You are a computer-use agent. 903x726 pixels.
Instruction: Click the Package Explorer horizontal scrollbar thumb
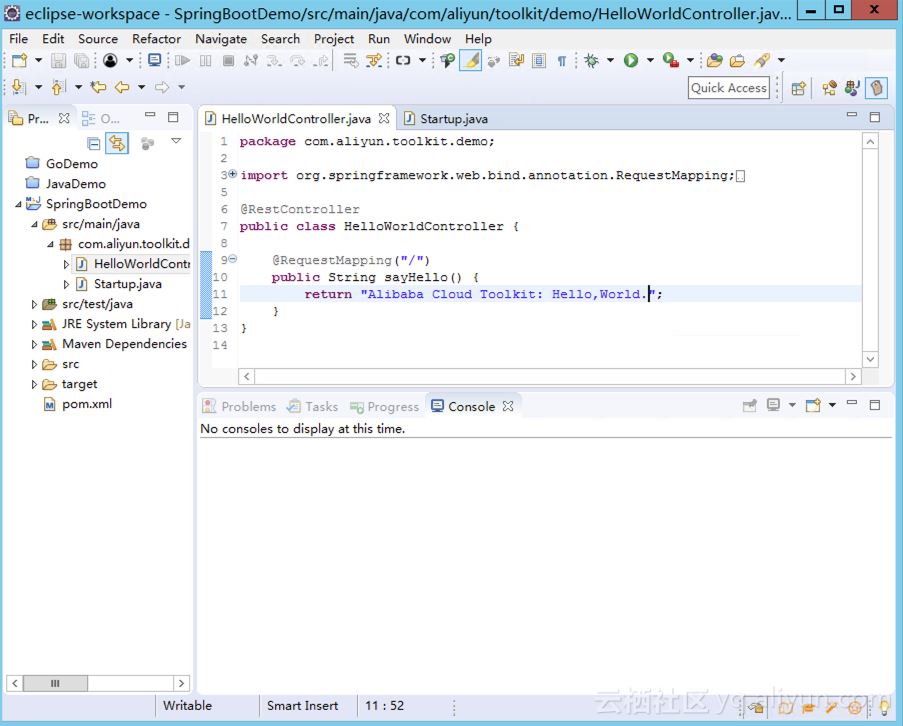[55, 683]
